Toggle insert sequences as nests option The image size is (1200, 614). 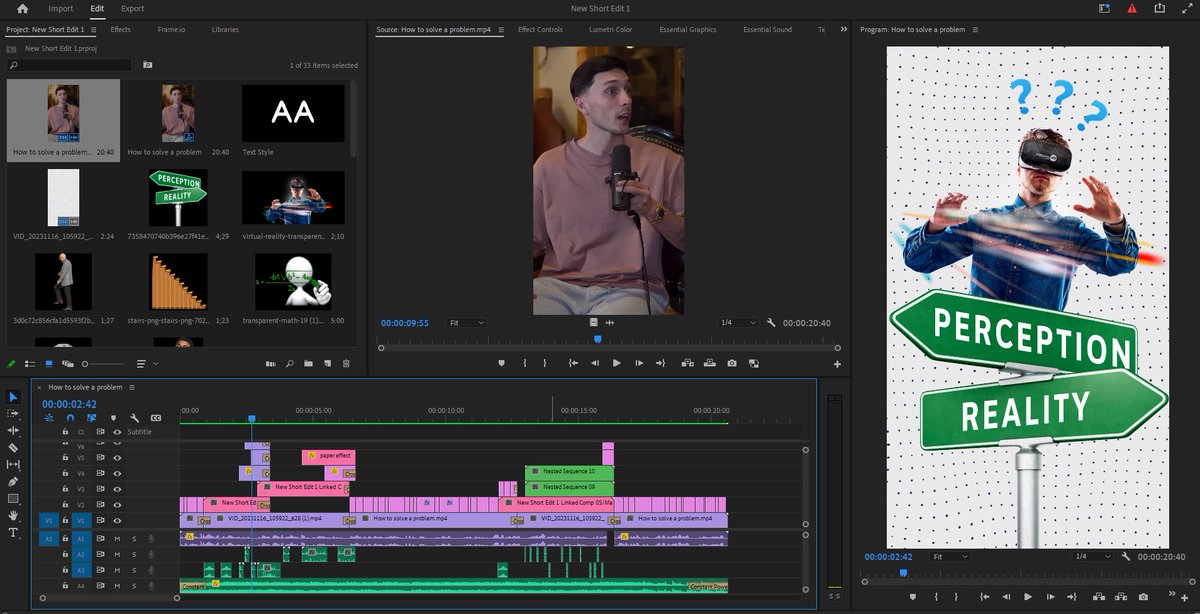(49, 417)
